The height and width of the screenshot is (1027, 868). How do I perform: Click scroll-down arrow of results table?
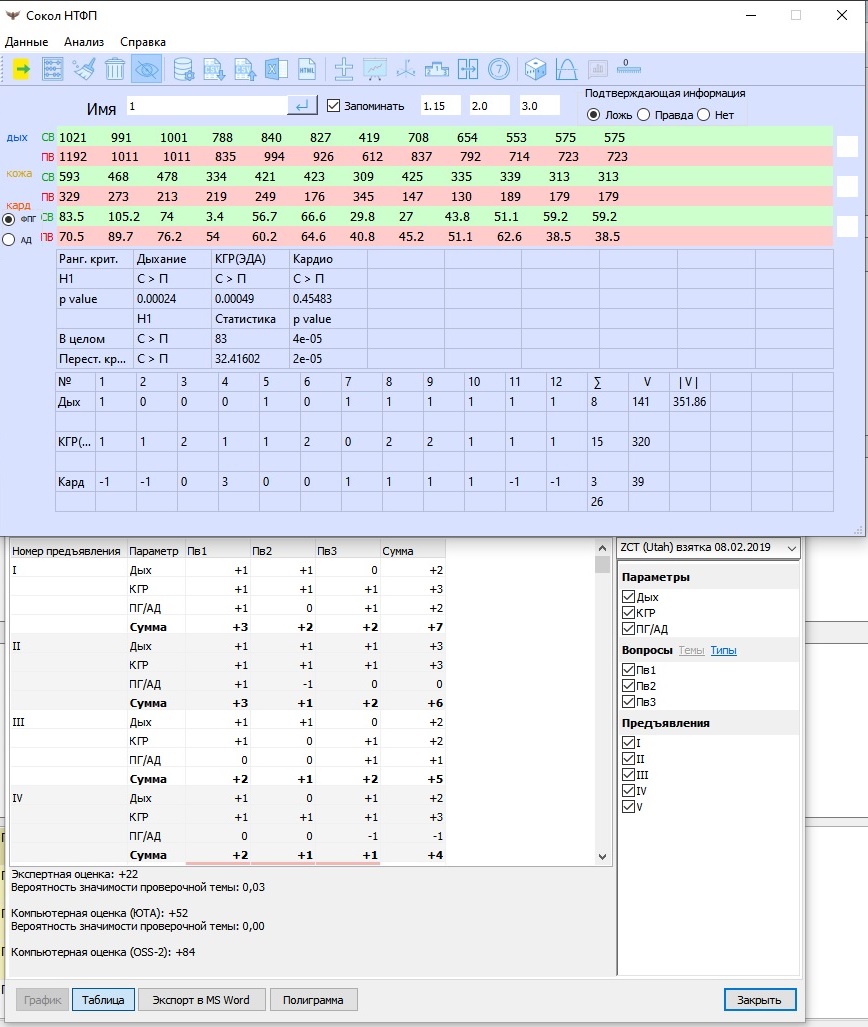pos(602,856)
